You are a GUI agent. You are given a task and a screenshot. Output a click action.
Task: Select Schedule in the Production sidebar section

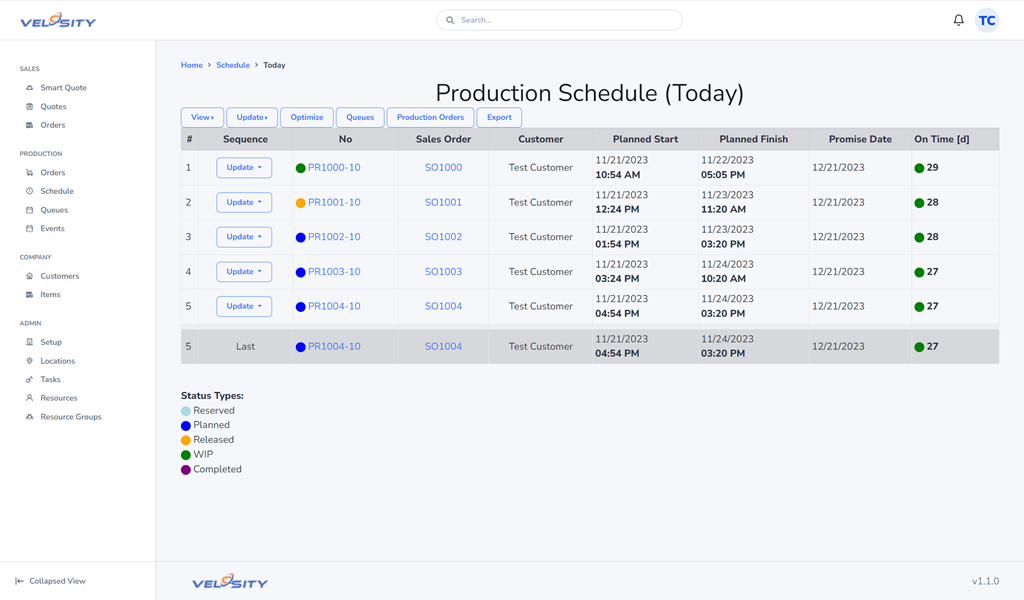tap(57, 191)
